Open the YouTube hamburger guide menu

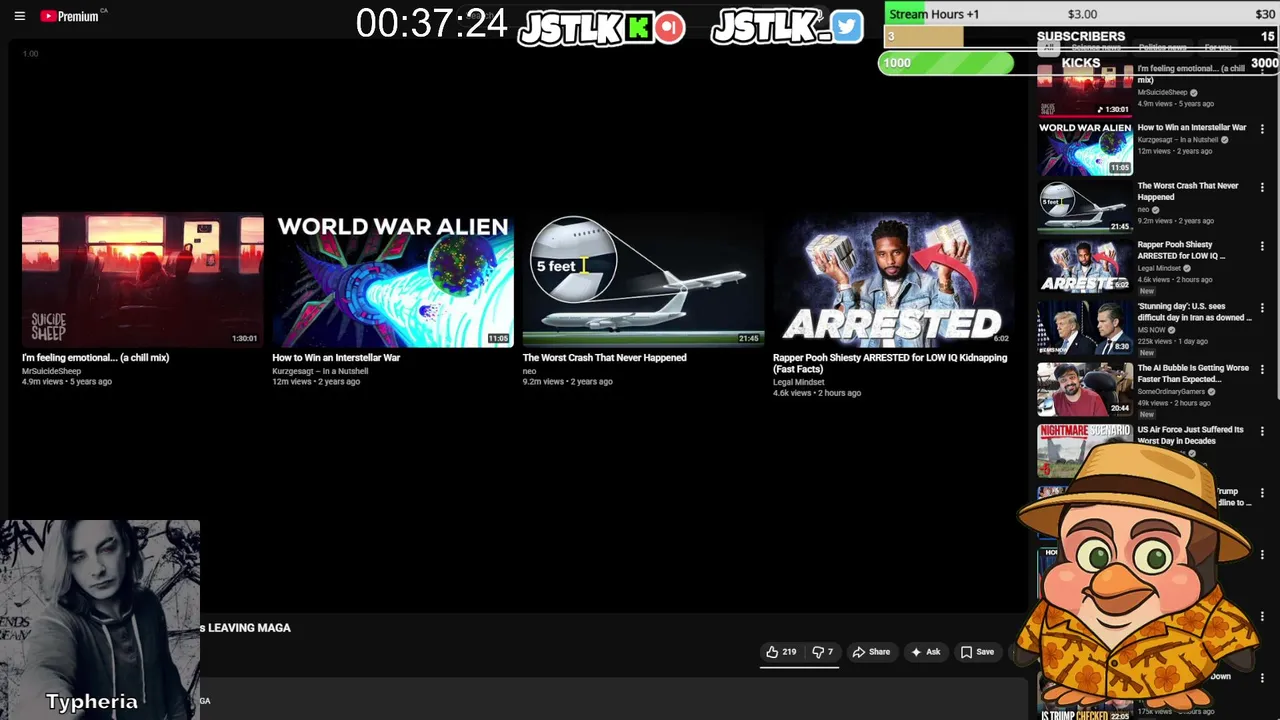[19, 16]
